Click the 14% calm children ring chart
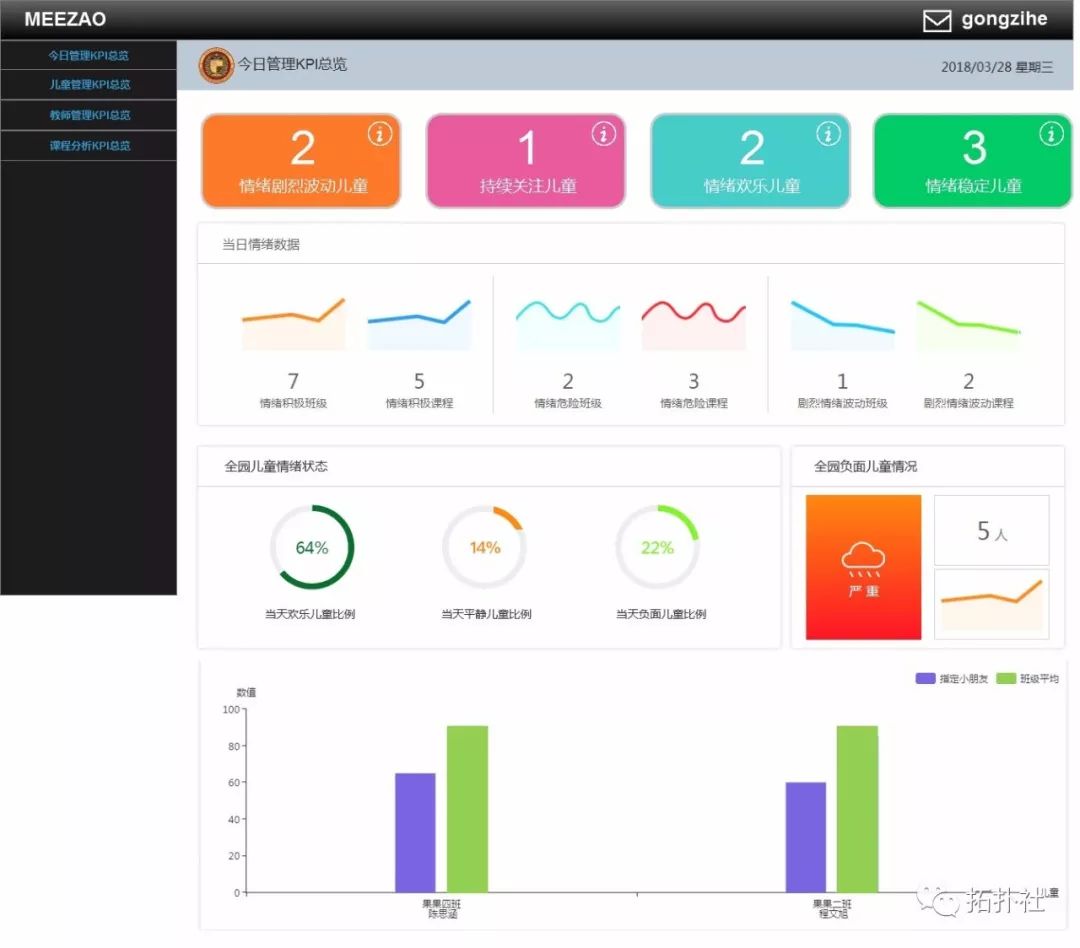The width and height of the screenshot is (1080, 948). coord(484,547)
